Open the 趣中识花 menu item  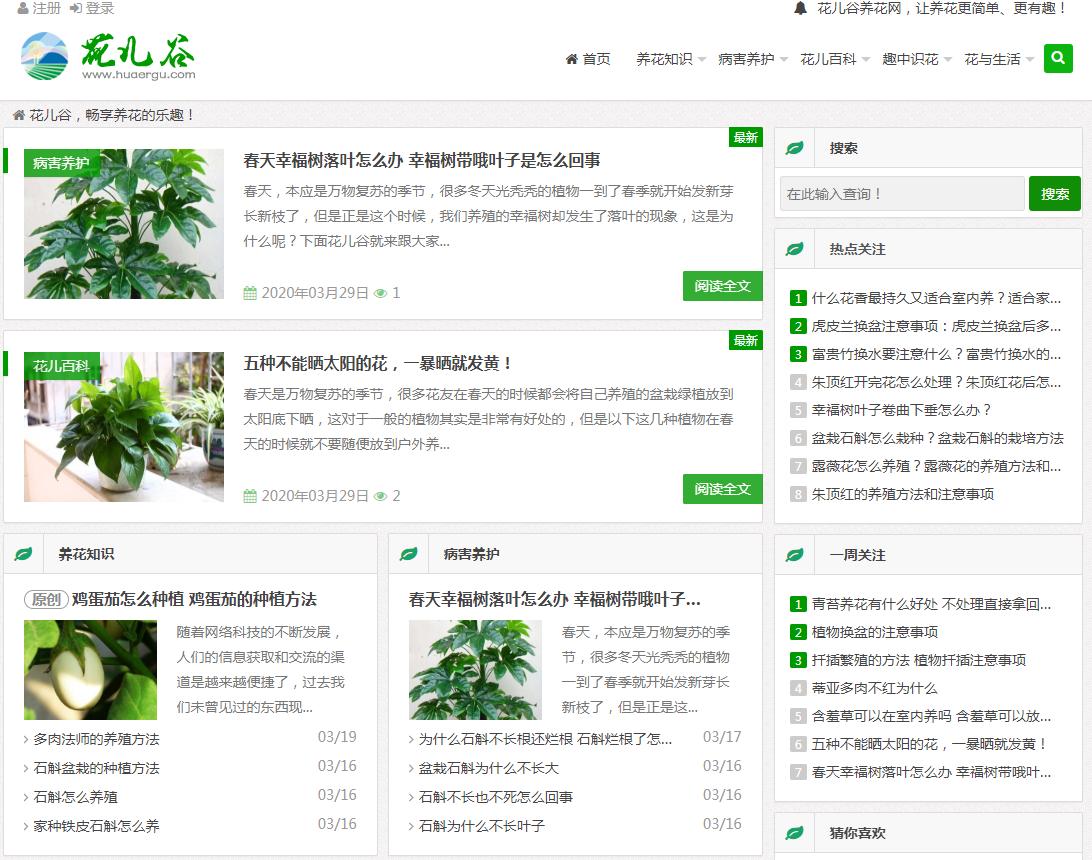coord(912,58)
